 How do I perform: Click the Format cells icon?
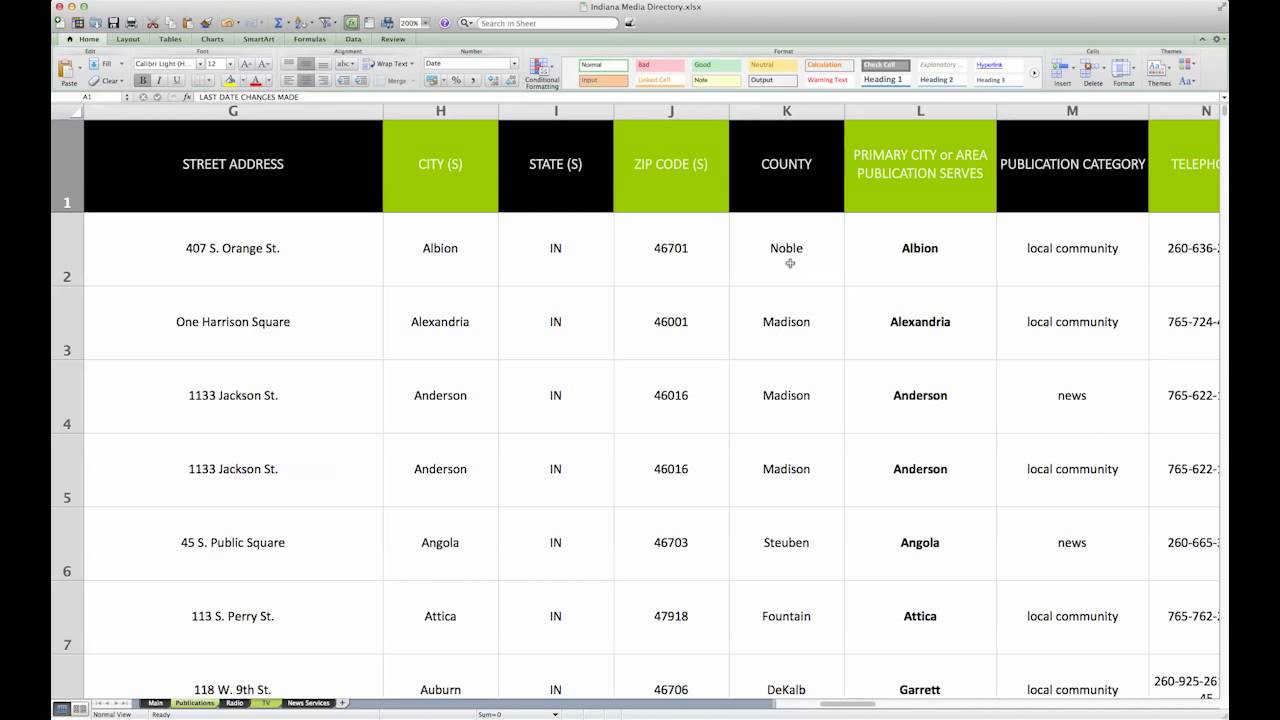[1124, 72]
